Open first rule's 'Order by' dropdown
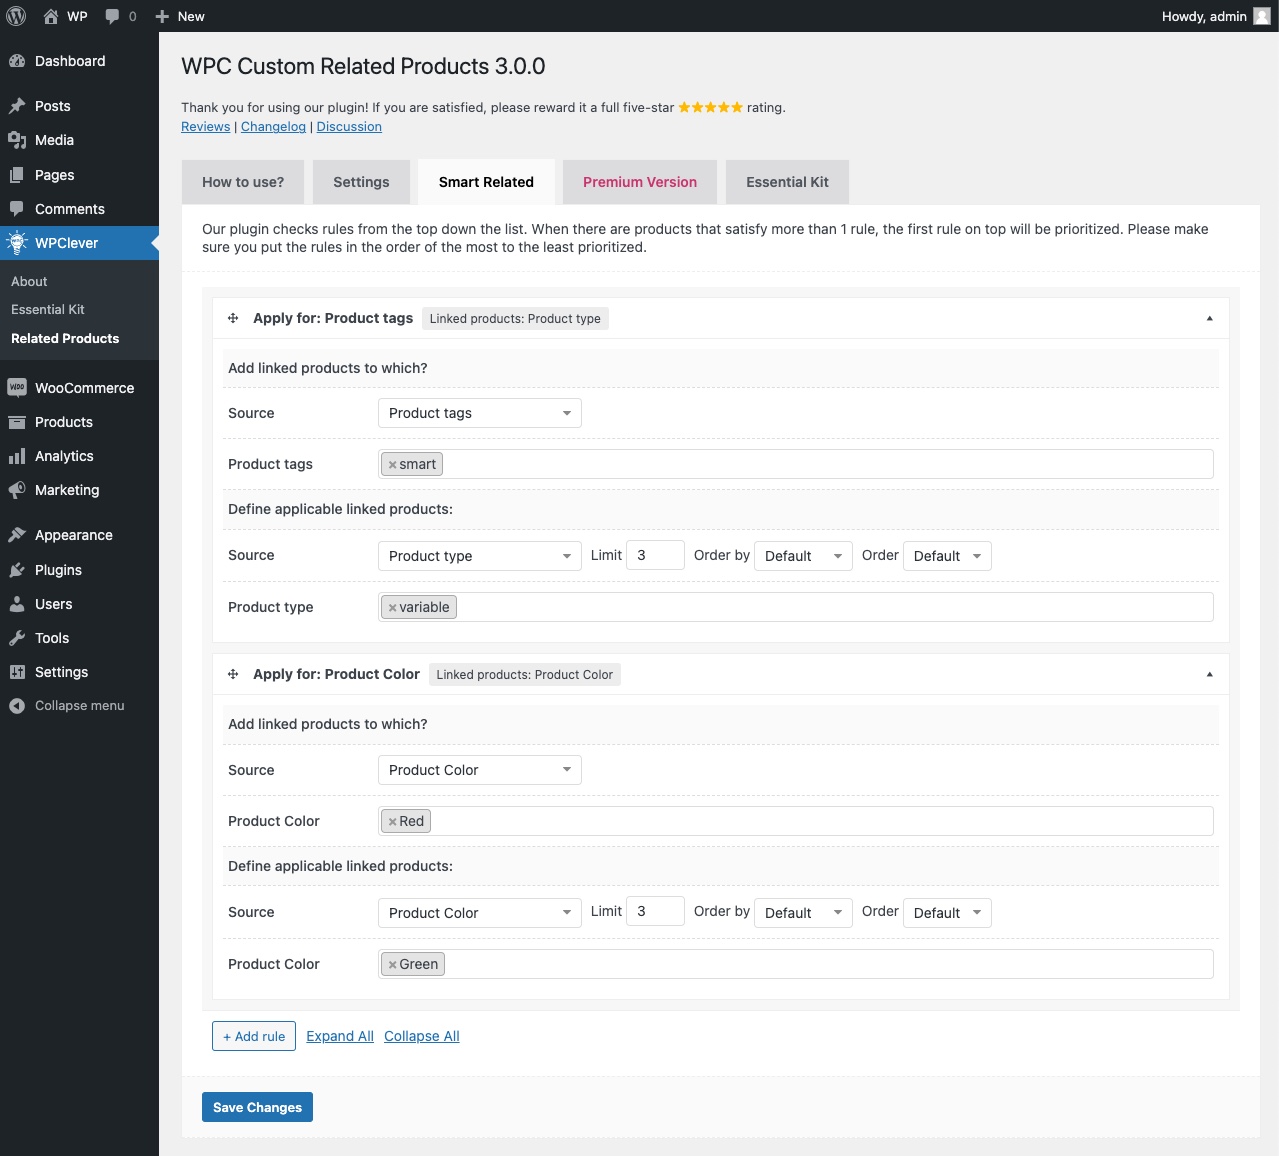This screenshot has width=1279, height=1156. tap(803, 556)
